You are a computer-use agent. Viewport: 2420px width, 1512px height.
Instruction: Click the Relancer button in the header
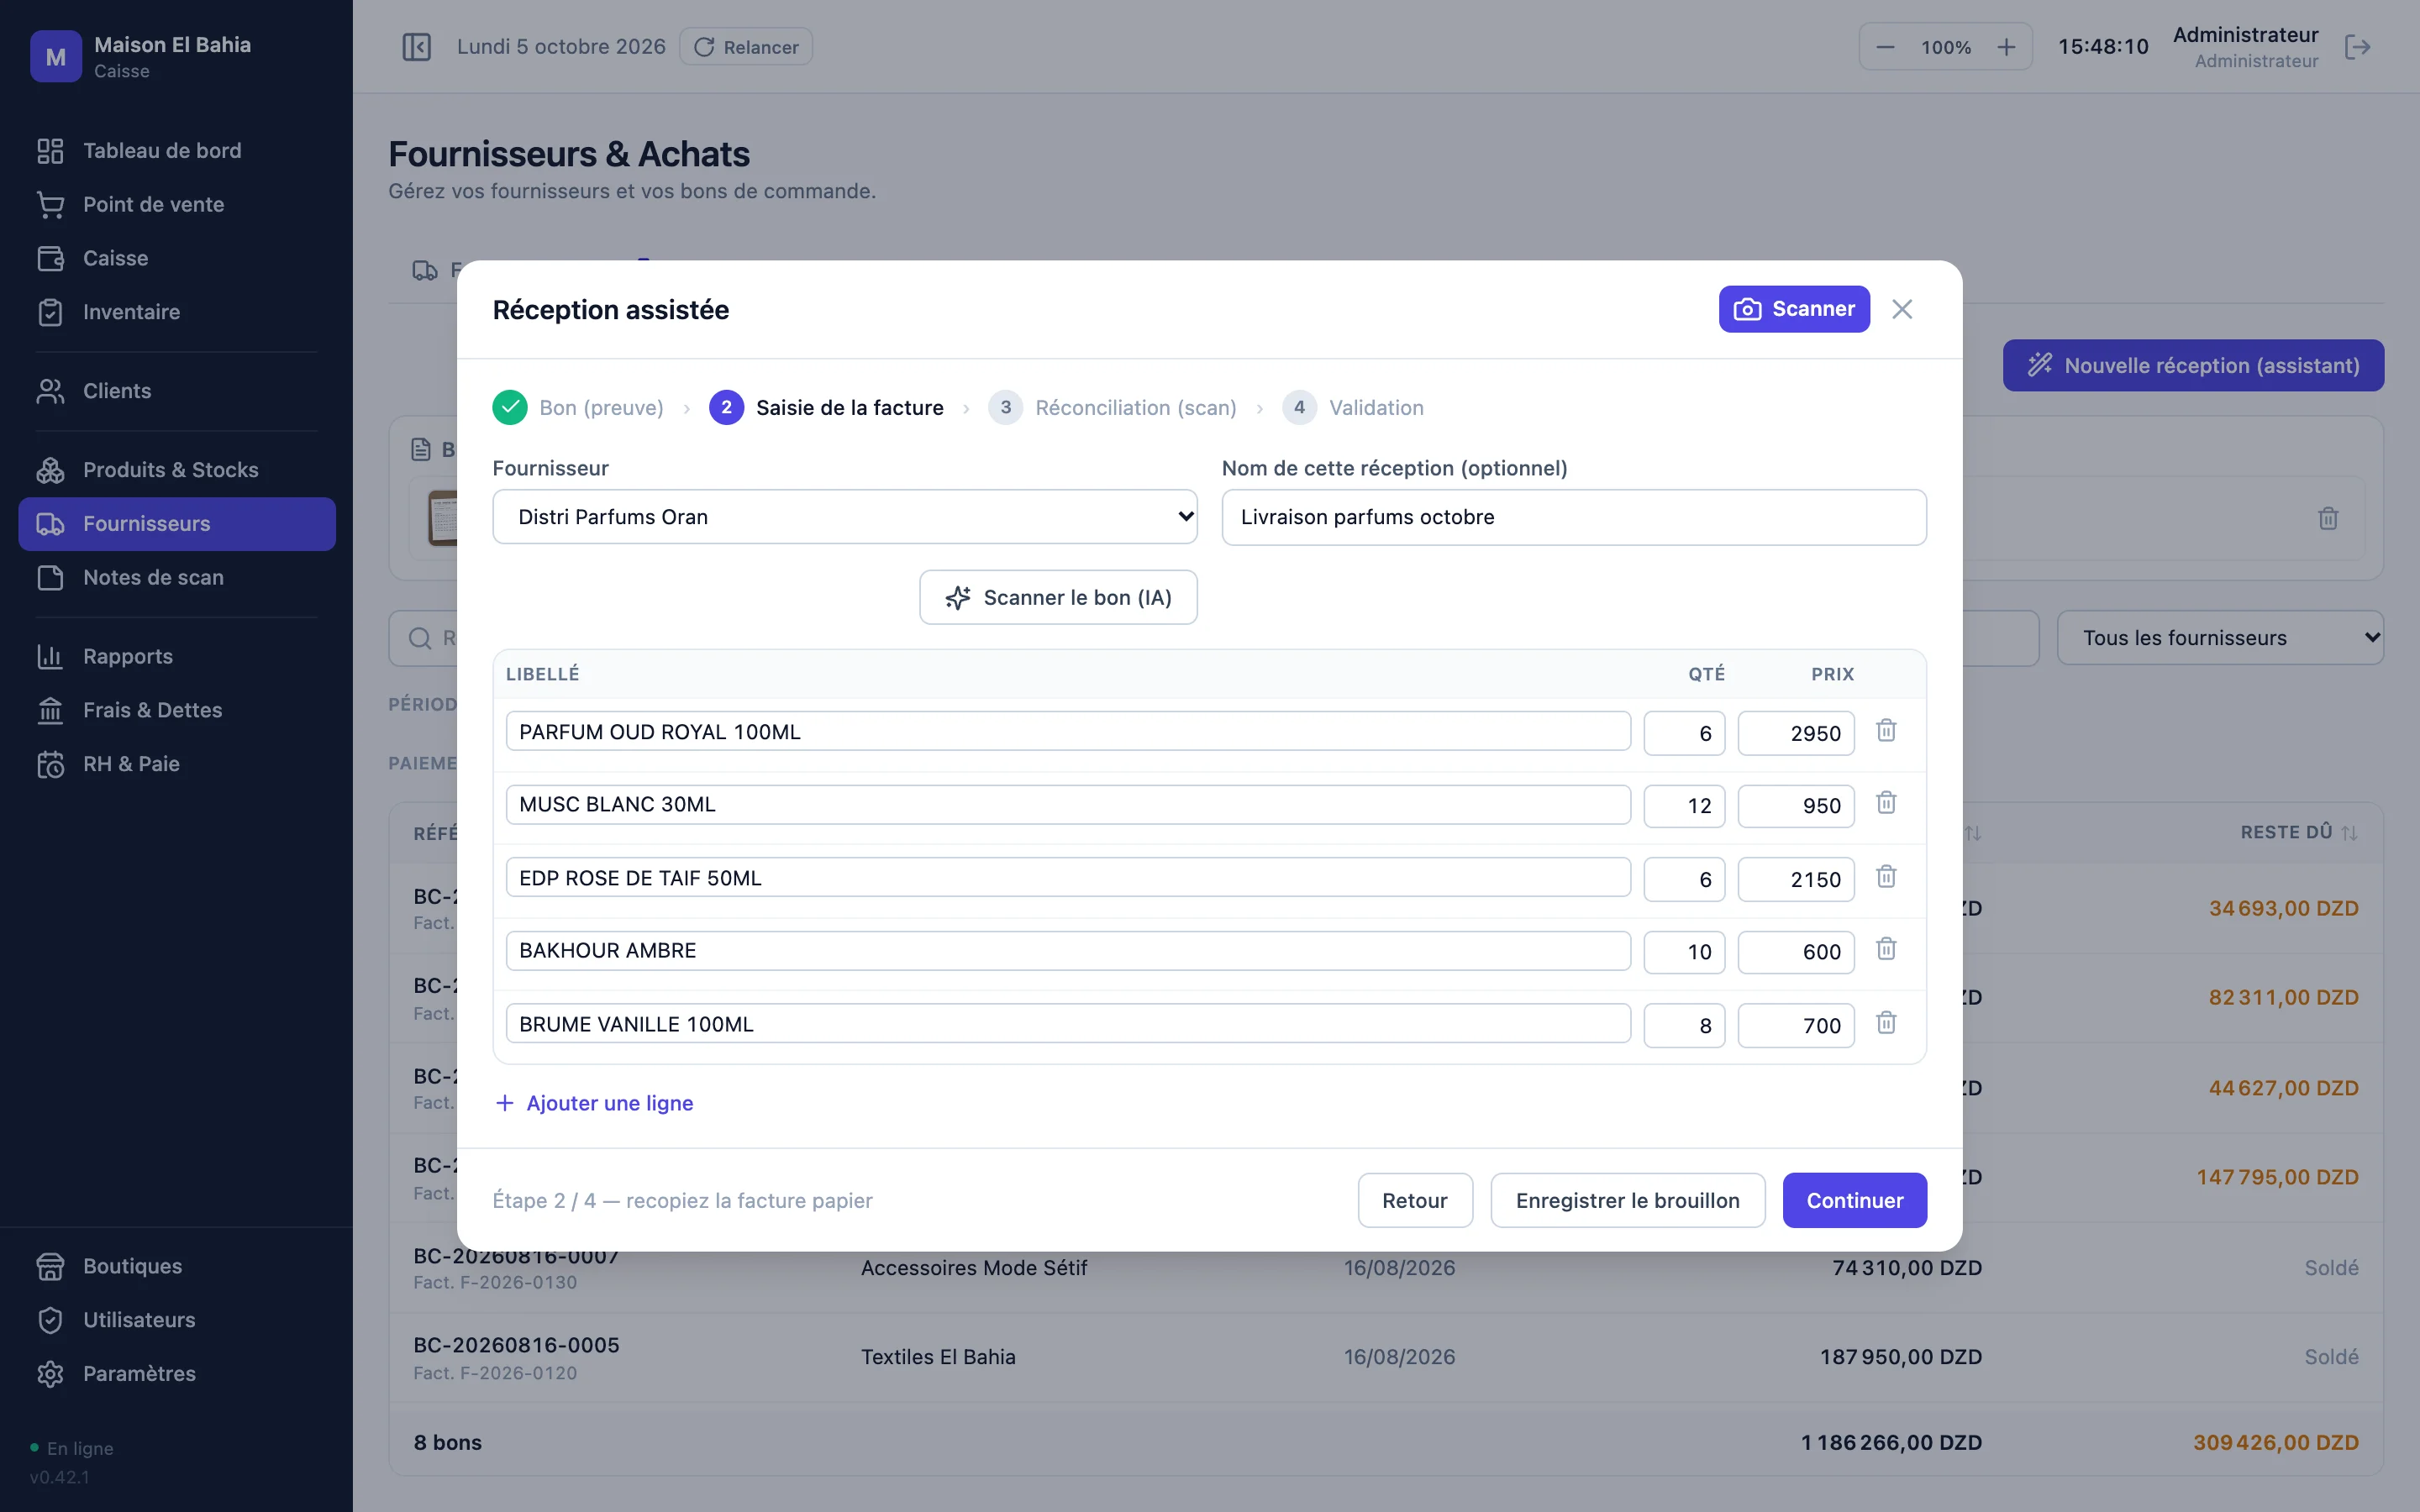coord(746,47)
